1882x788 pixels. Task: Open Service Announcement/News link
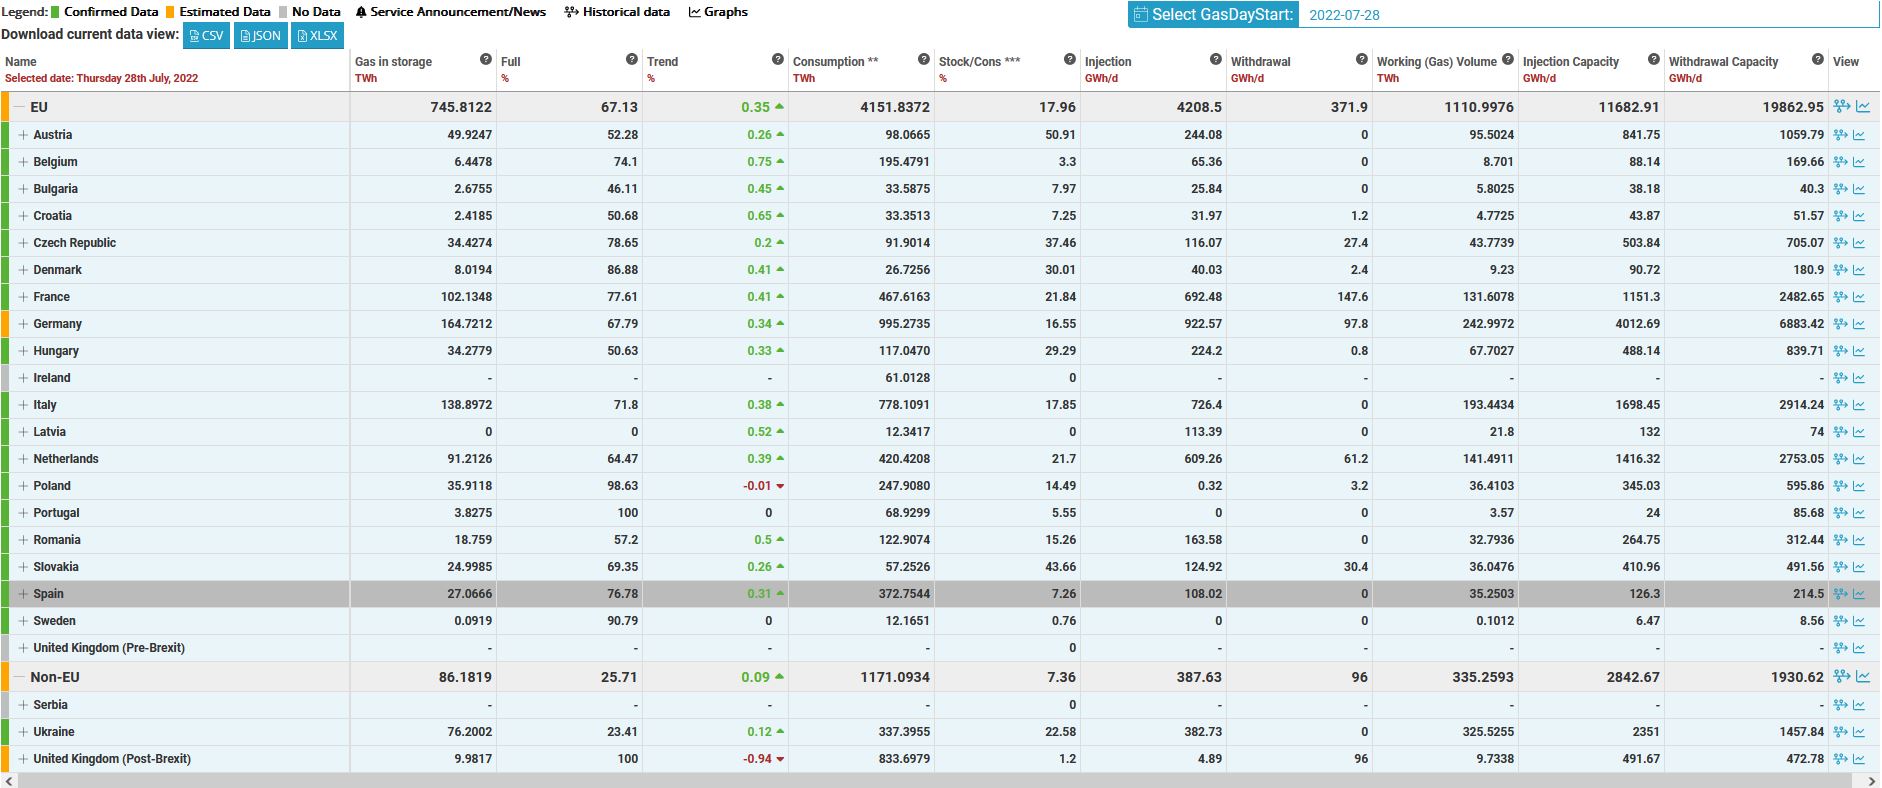(451, 12)
